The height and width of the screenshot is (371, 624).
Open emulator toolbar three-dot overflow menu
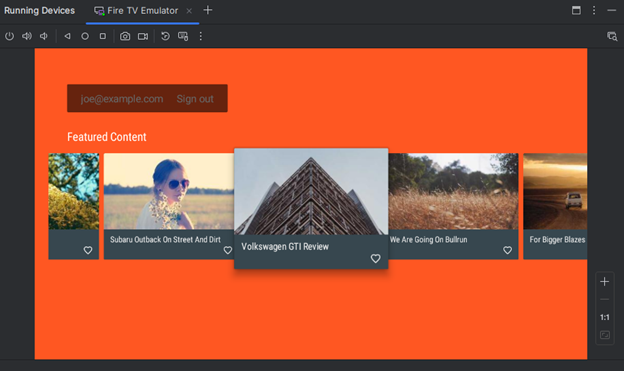coord(201,36)
